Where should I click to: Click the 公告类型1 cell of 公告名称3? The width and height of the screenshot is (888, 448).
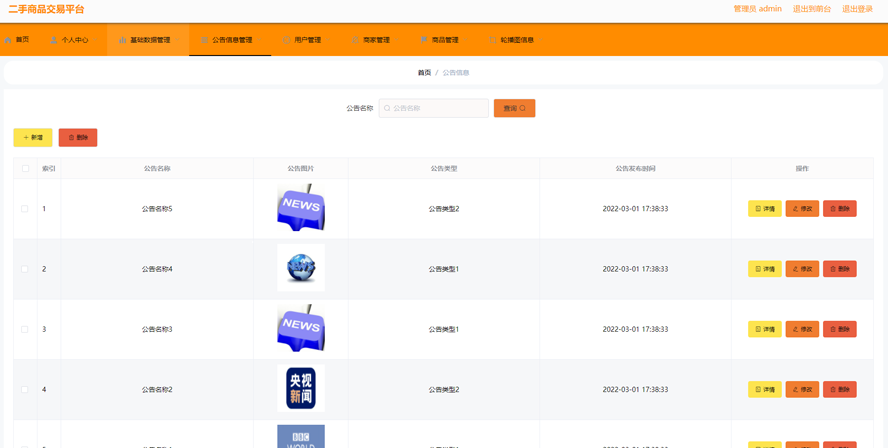click(x=443, y=329)
